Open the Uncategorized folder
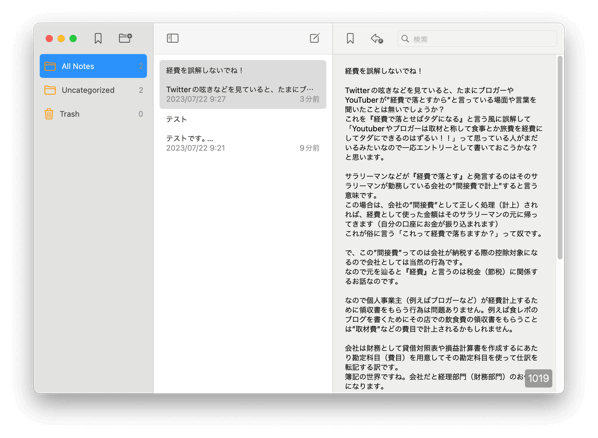This screenshot has height=438, width=598. point(93,90)
